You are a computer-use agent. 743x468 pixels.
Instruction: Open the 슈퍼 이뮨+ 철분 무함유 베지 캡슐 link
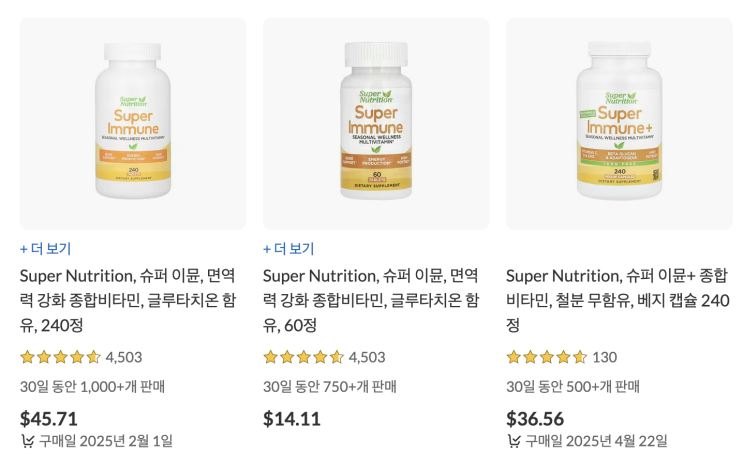coord(618,300)
